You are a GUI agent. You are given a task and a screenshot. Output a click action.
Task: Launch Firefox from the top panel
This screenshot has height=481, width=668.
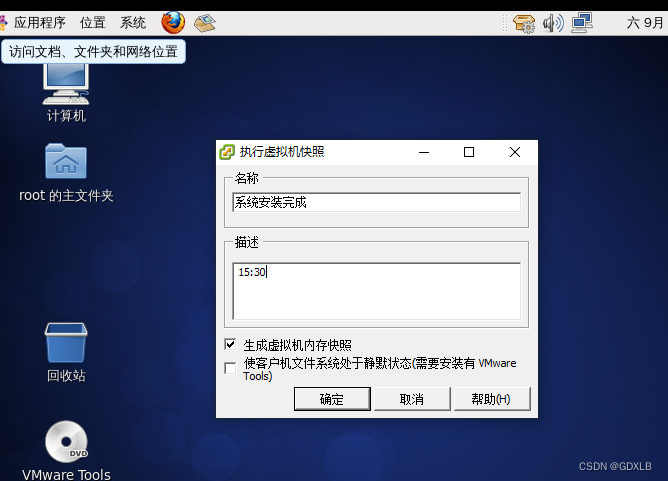173,23
